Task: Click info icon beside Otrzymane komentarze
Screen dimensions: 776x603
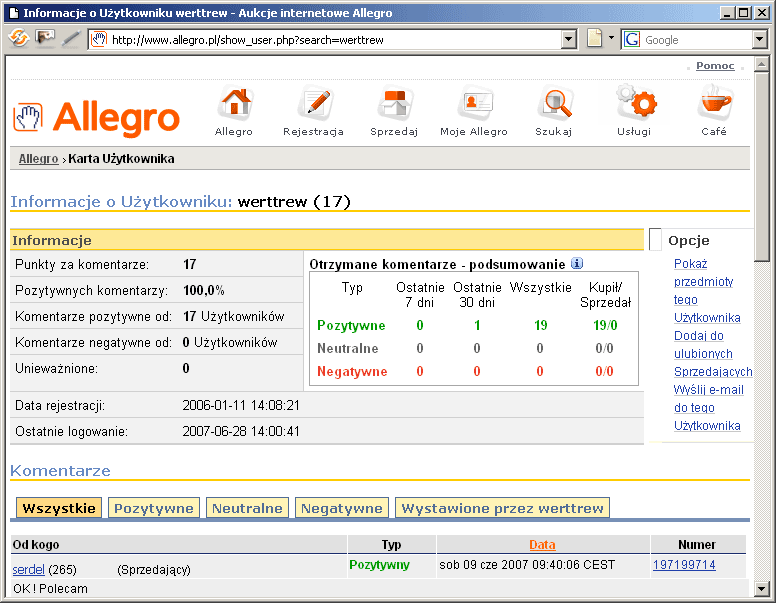Action: tap(577, 263)
